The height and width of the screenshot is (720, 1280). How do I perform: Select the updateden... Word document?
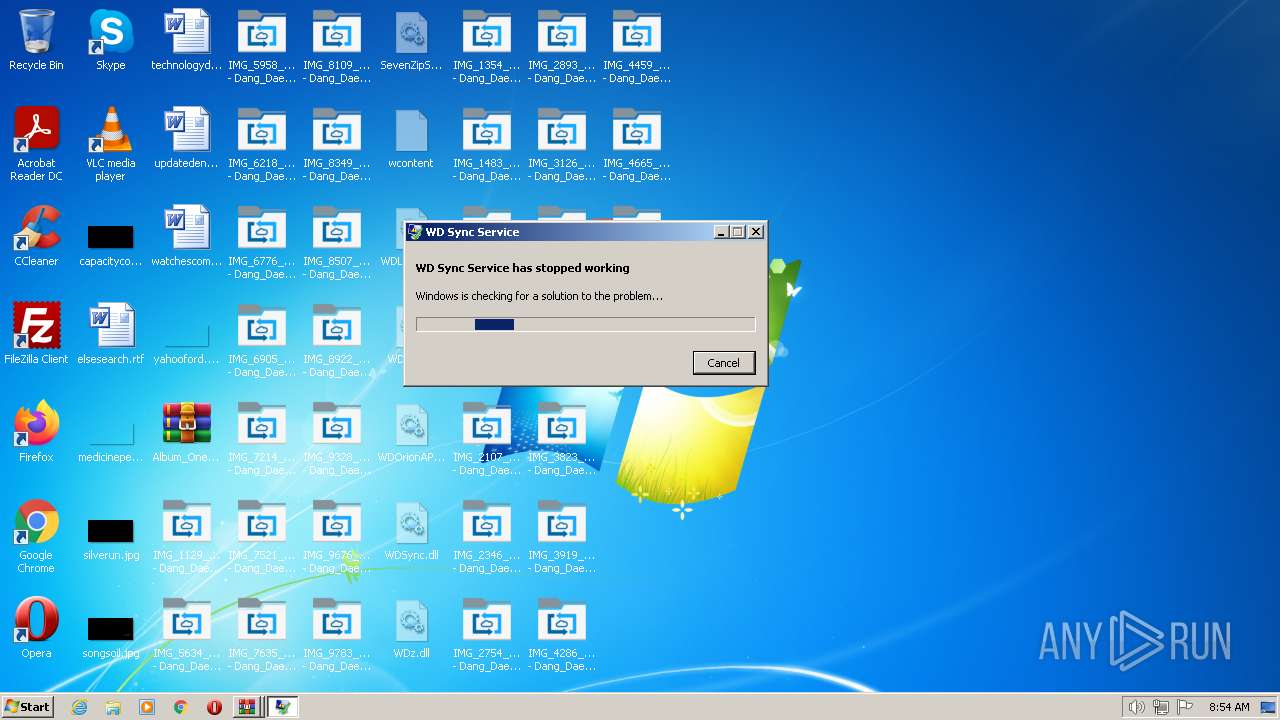tap(186, 138)
